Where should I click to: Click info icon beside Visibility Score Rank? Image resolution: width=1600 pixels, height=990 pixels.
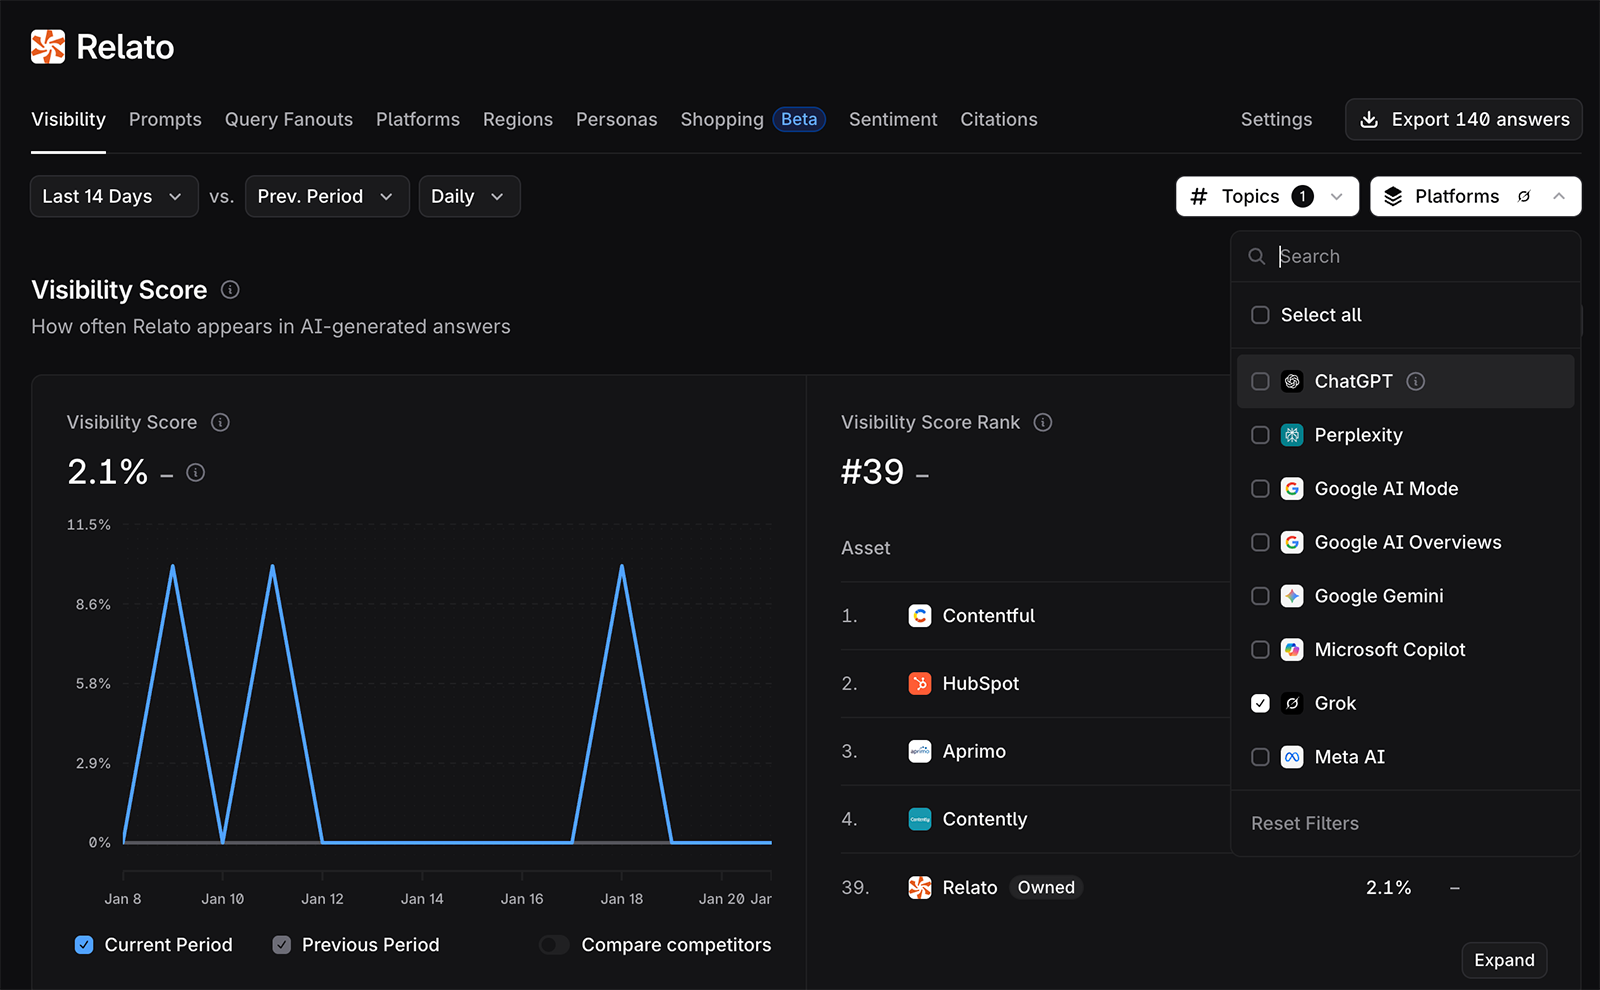1042,422
